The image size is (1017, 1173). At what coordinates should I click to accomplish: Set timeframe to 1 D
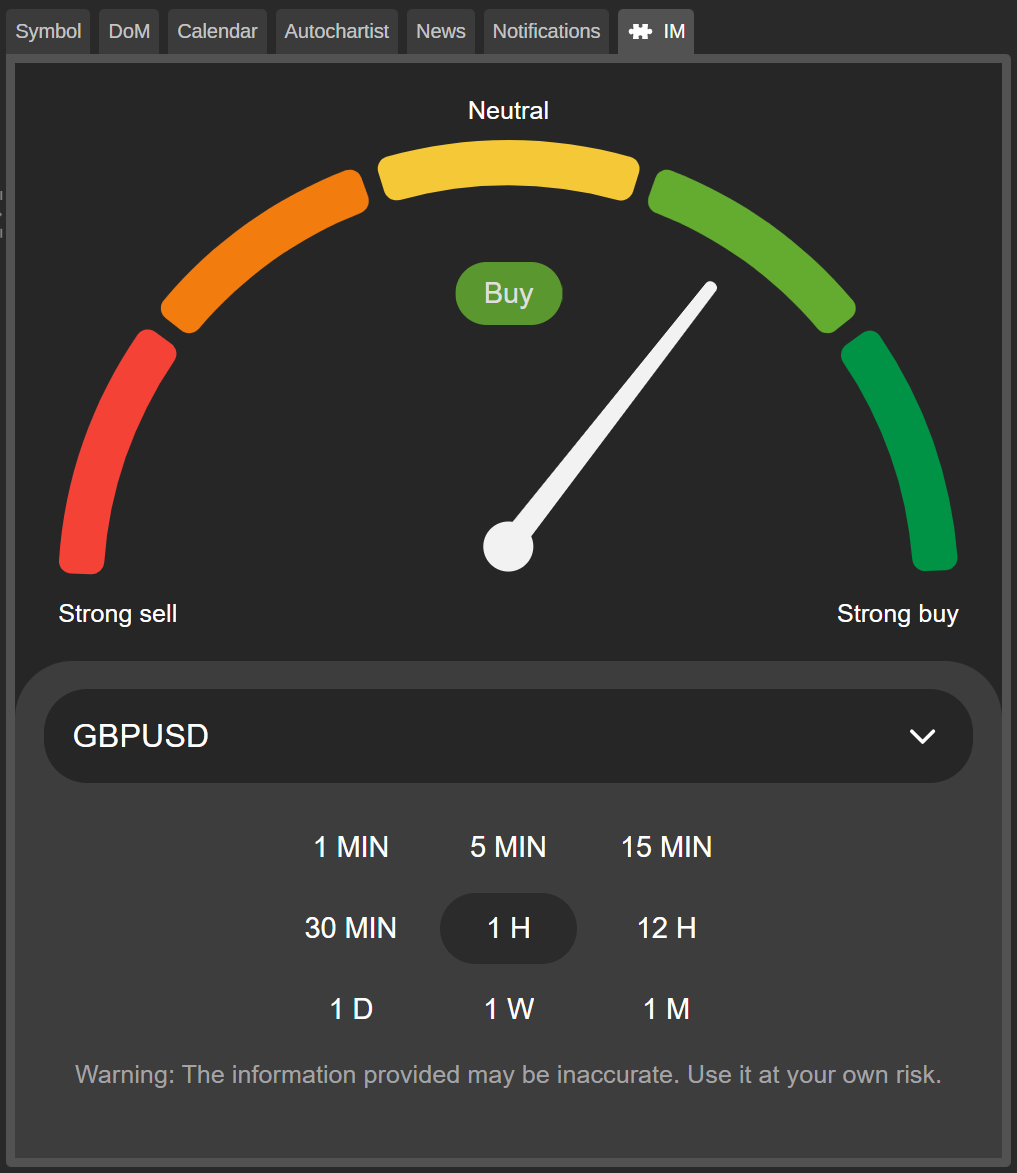[x=351, y=1009]
